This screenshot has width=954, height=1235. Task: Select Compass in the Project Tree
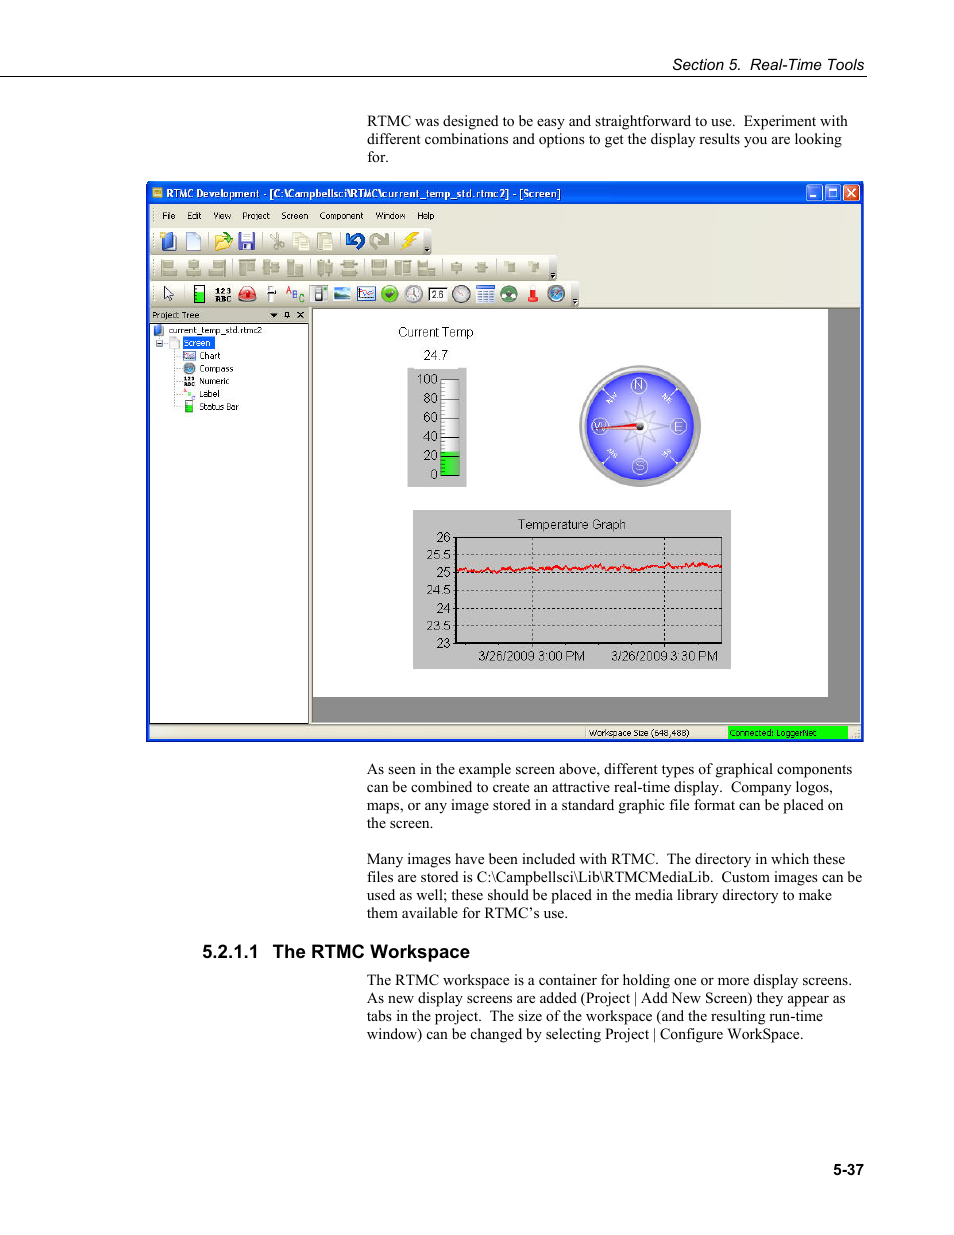pyautogui.click(x=216, y=369)
